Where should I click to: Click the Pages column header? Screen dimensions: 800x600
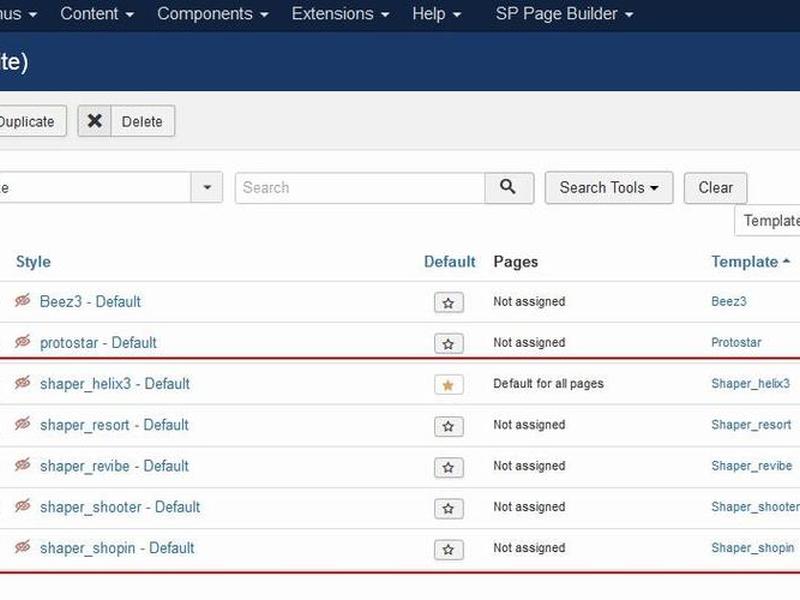click(x=515, y=262)
